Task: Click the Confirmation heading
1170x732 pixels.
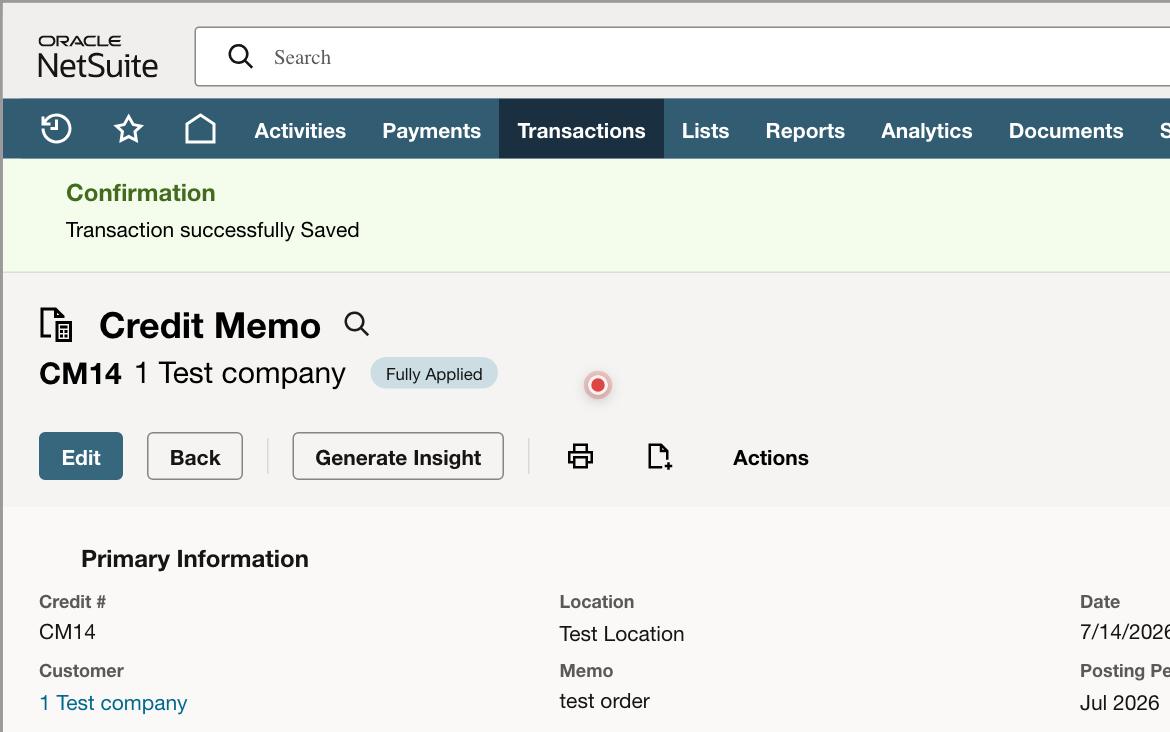Action: click(140, 193)
